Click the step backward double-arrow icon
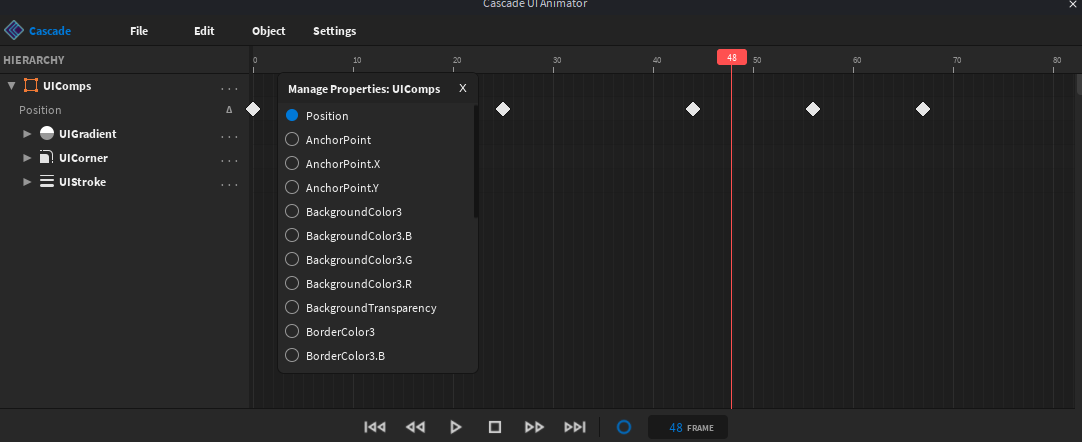 click(x=415, y=427)
